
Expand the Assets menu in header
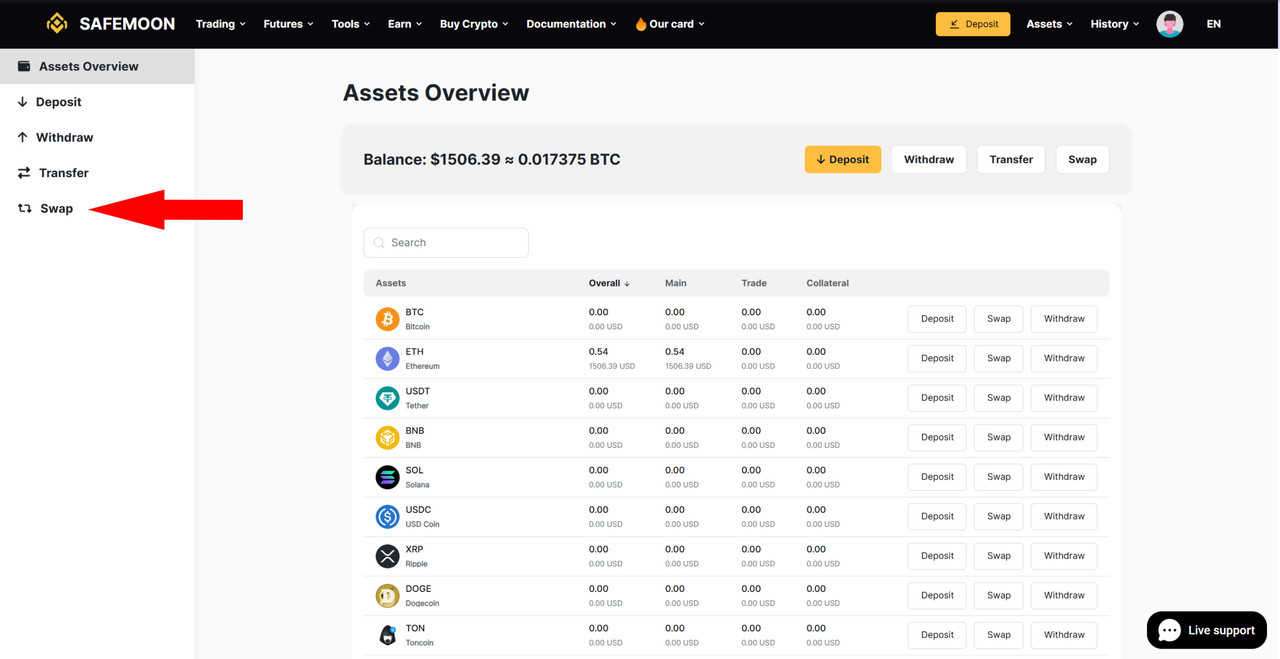click(1049, 24)
